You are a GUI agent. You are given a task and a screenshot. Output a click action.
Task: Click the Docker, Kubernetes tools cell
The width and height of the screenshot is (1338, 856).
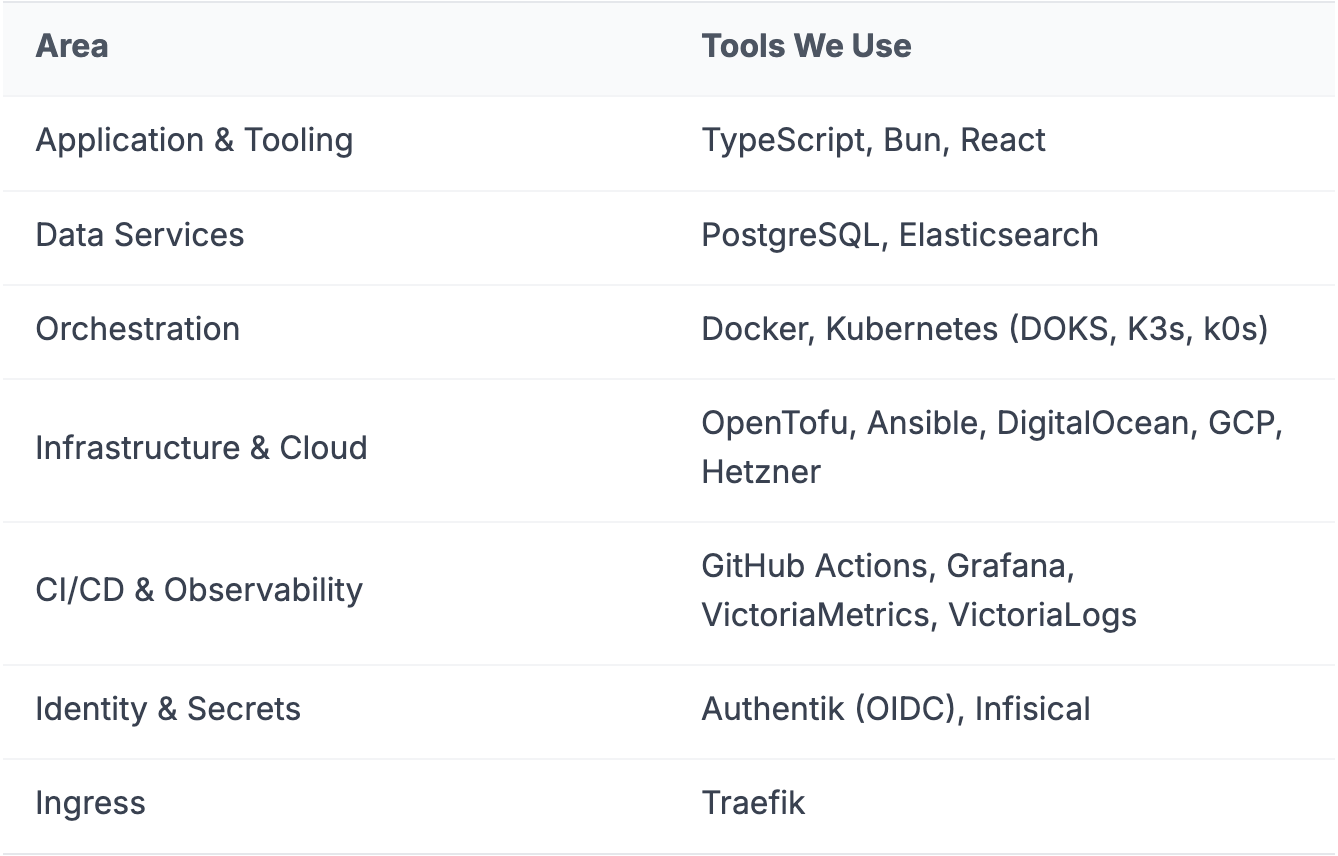(985, 329)
